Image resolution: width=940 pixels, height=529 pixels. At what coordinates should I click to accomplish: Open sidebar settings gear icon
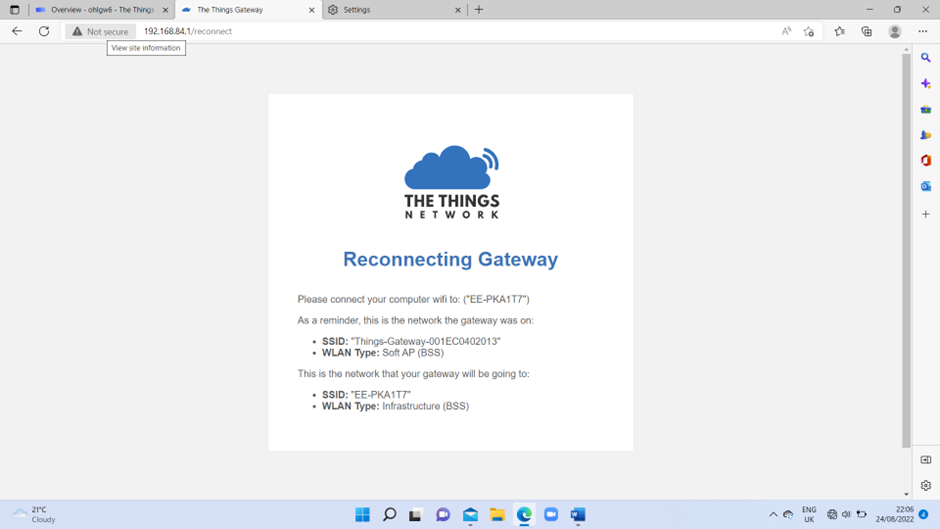click(925, 486)
